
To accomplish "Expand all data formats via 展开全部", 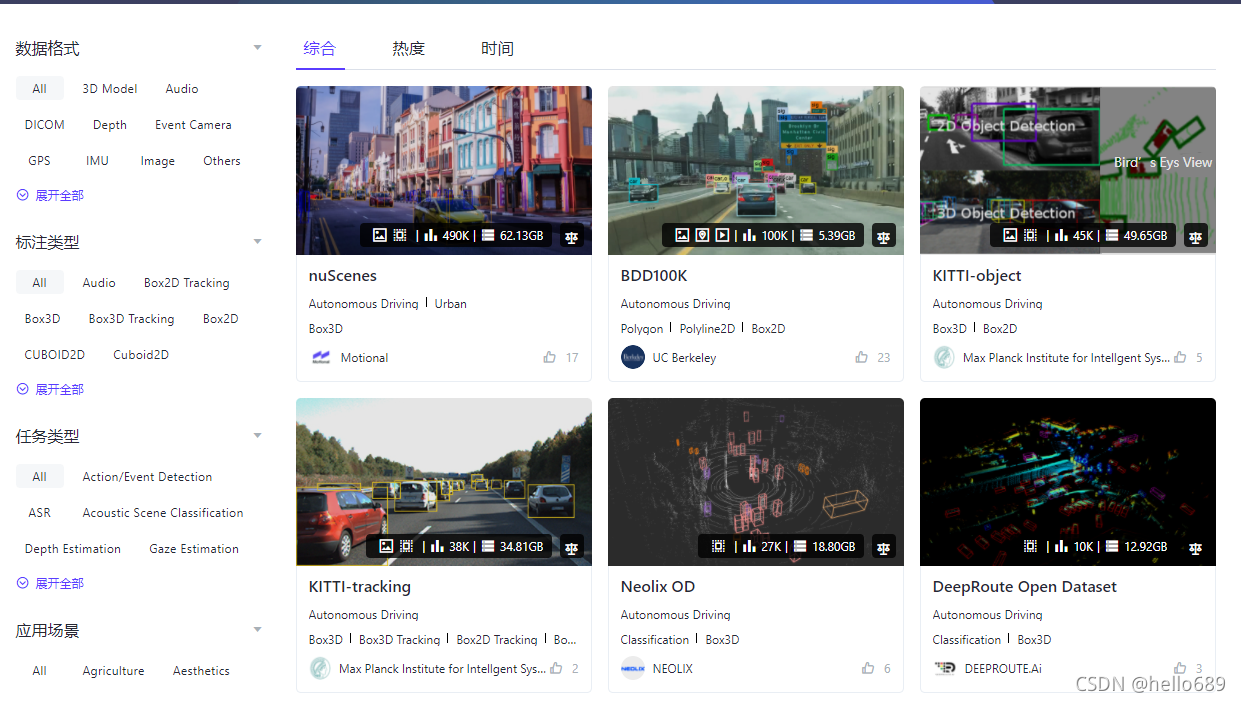I will pyautogui.click(x=50, y=195).
